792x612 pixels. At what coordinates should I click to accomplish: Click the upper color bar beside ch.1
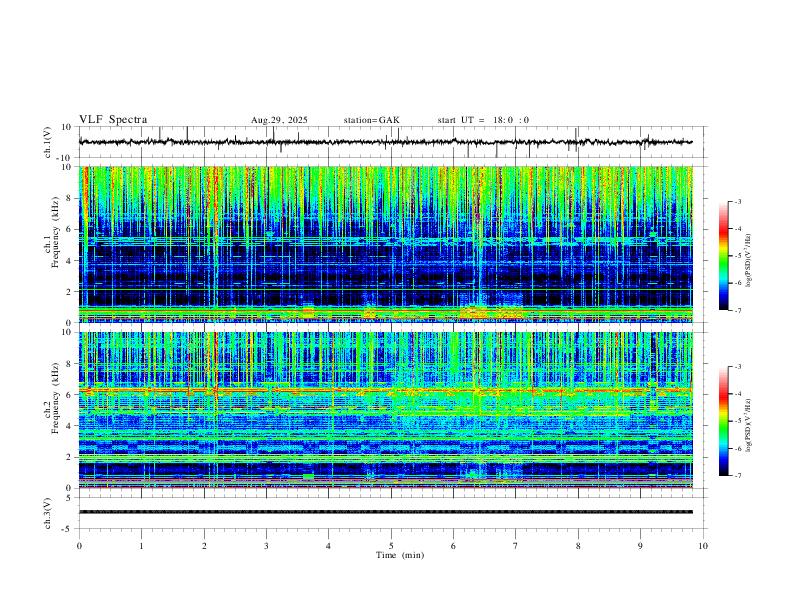tap(724, 256)
